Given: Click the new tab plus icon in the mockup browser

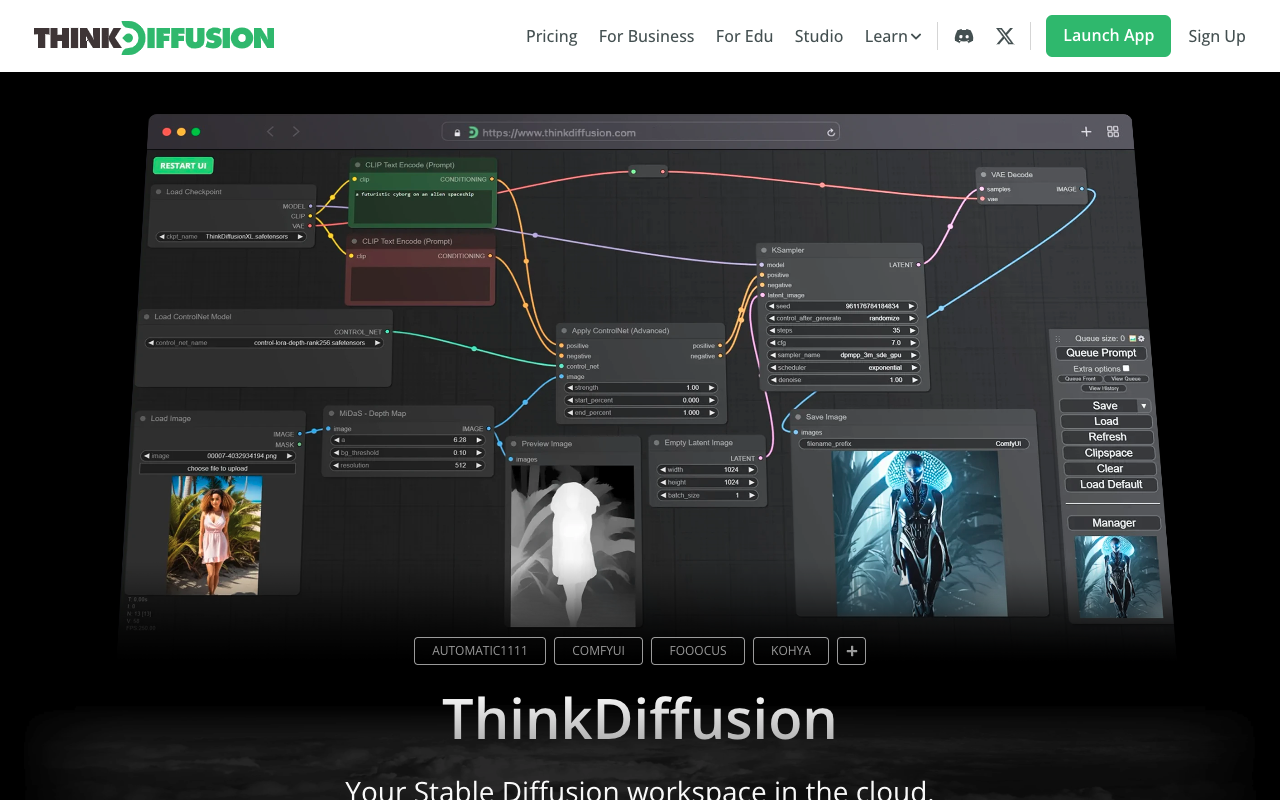Looking at the screenshot, I should coord(1086,131).
